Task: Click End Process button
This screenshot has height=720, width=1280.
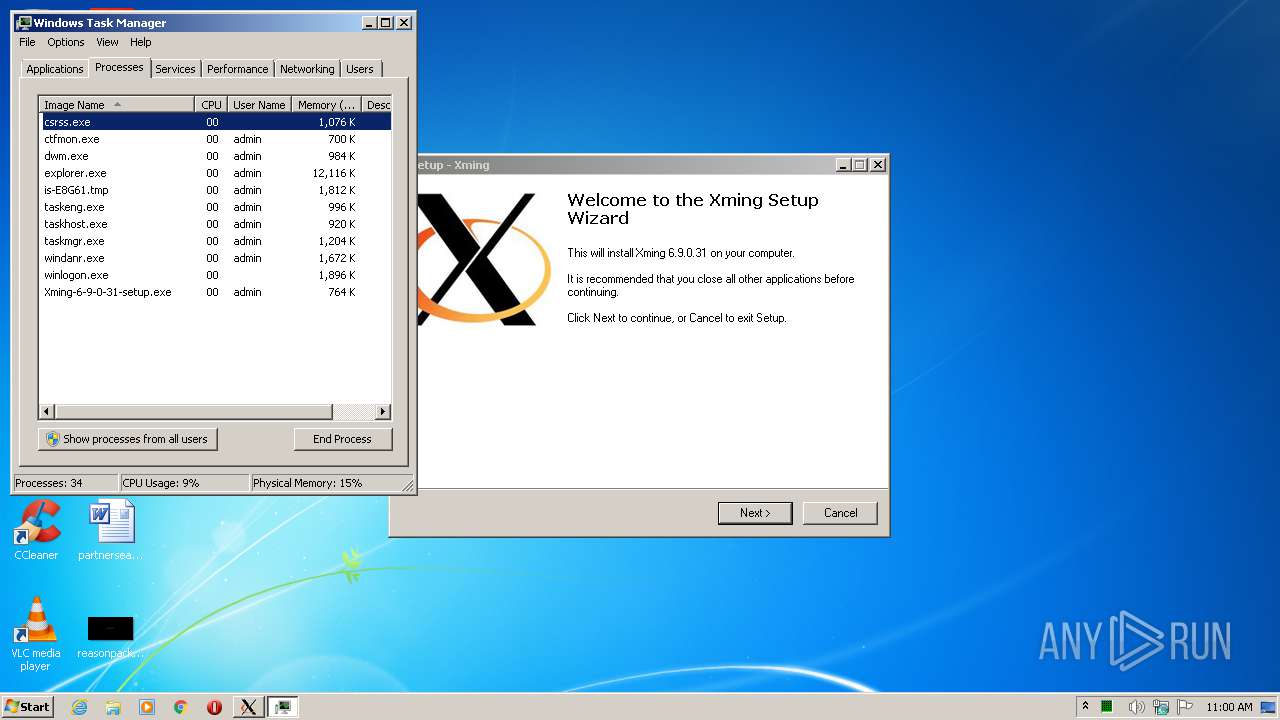Action: tap(343, 439)
